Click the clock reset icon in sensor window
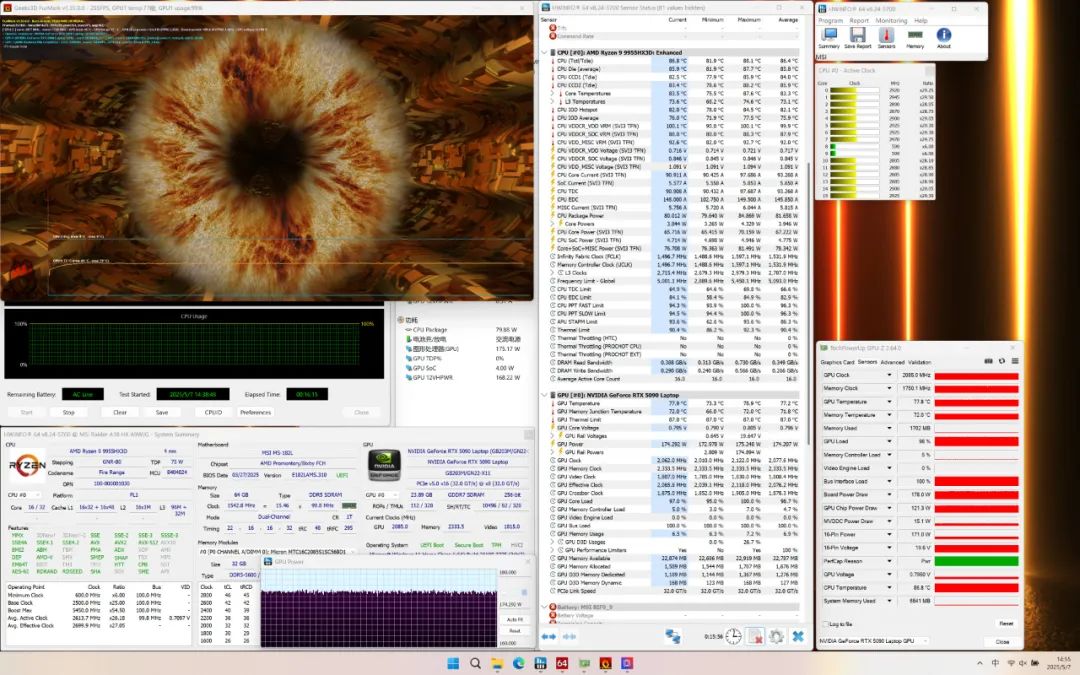The width and height of the screenshot is (1080, 675). tap(733, 636)
